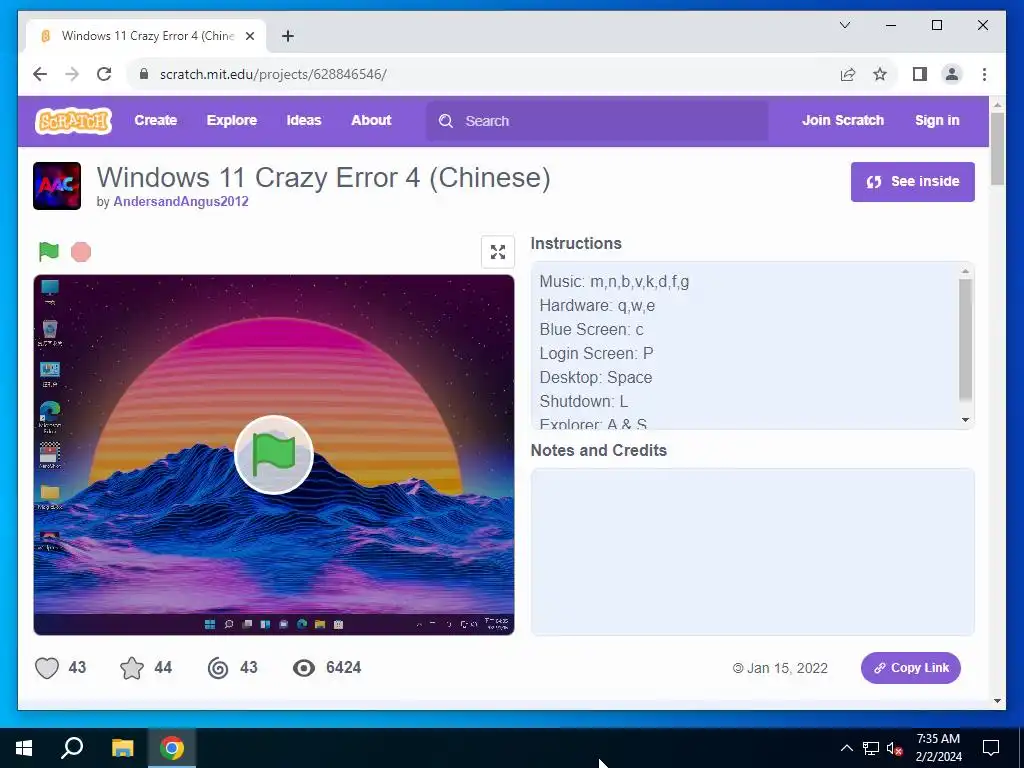Click the favorite star icon

click(132, 668)
